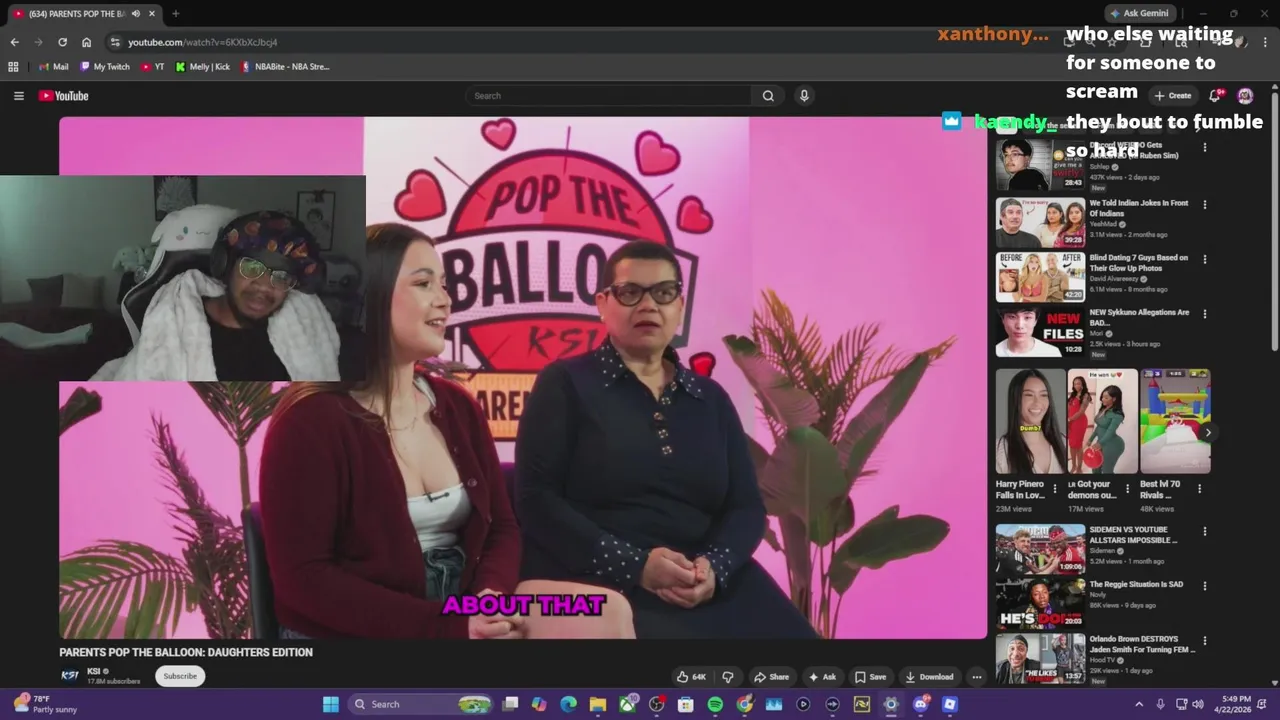View site information icon in address bar
This screenshot has width=1280, height=720.
[115, 42]
